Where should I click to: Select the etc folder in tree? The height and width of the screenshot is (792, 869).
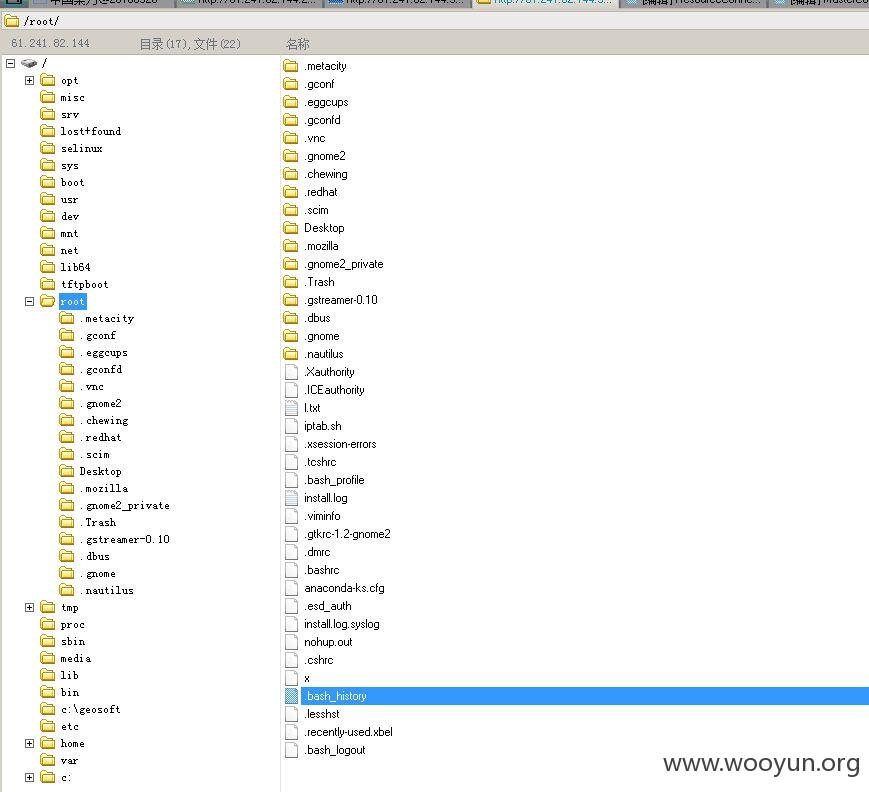pos(70,727)
